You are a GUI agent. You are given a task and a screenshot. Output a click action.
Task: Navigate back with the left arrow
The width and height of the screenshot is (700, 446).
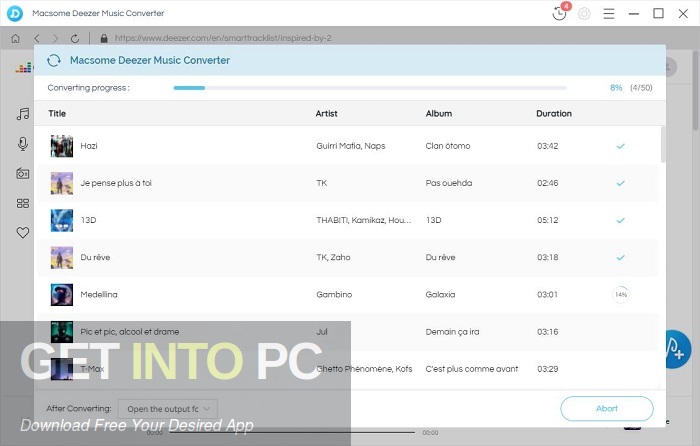coord(37,38)
